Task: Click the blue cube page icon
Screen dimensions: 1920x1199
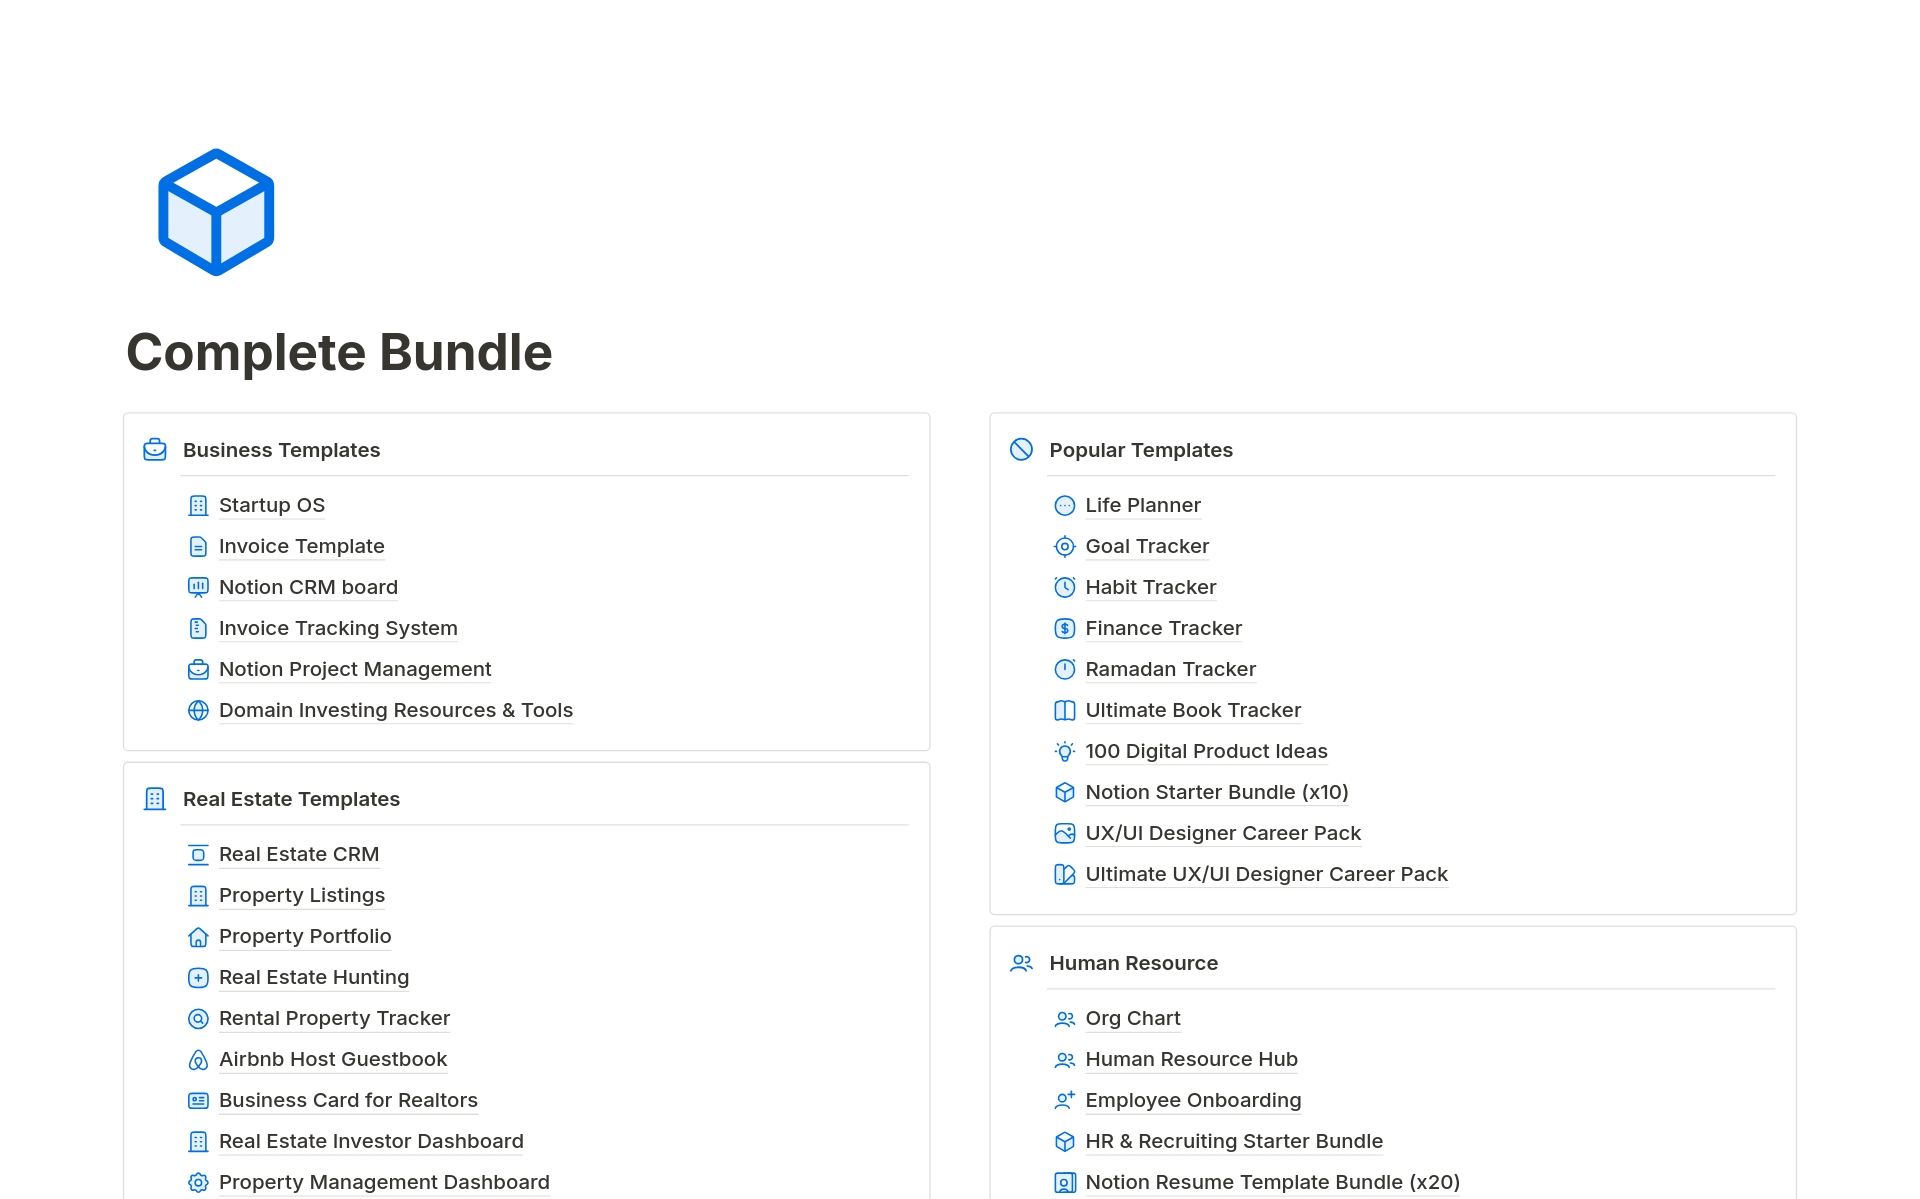Action: (216, 212)
